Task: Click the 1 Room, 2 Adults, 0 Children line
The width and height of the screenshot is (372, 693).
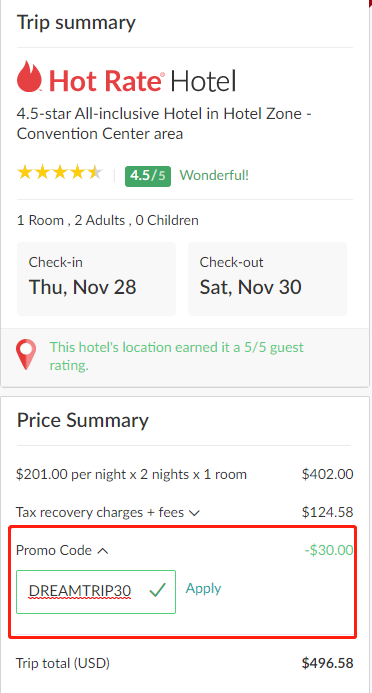Action: [107, 220]
